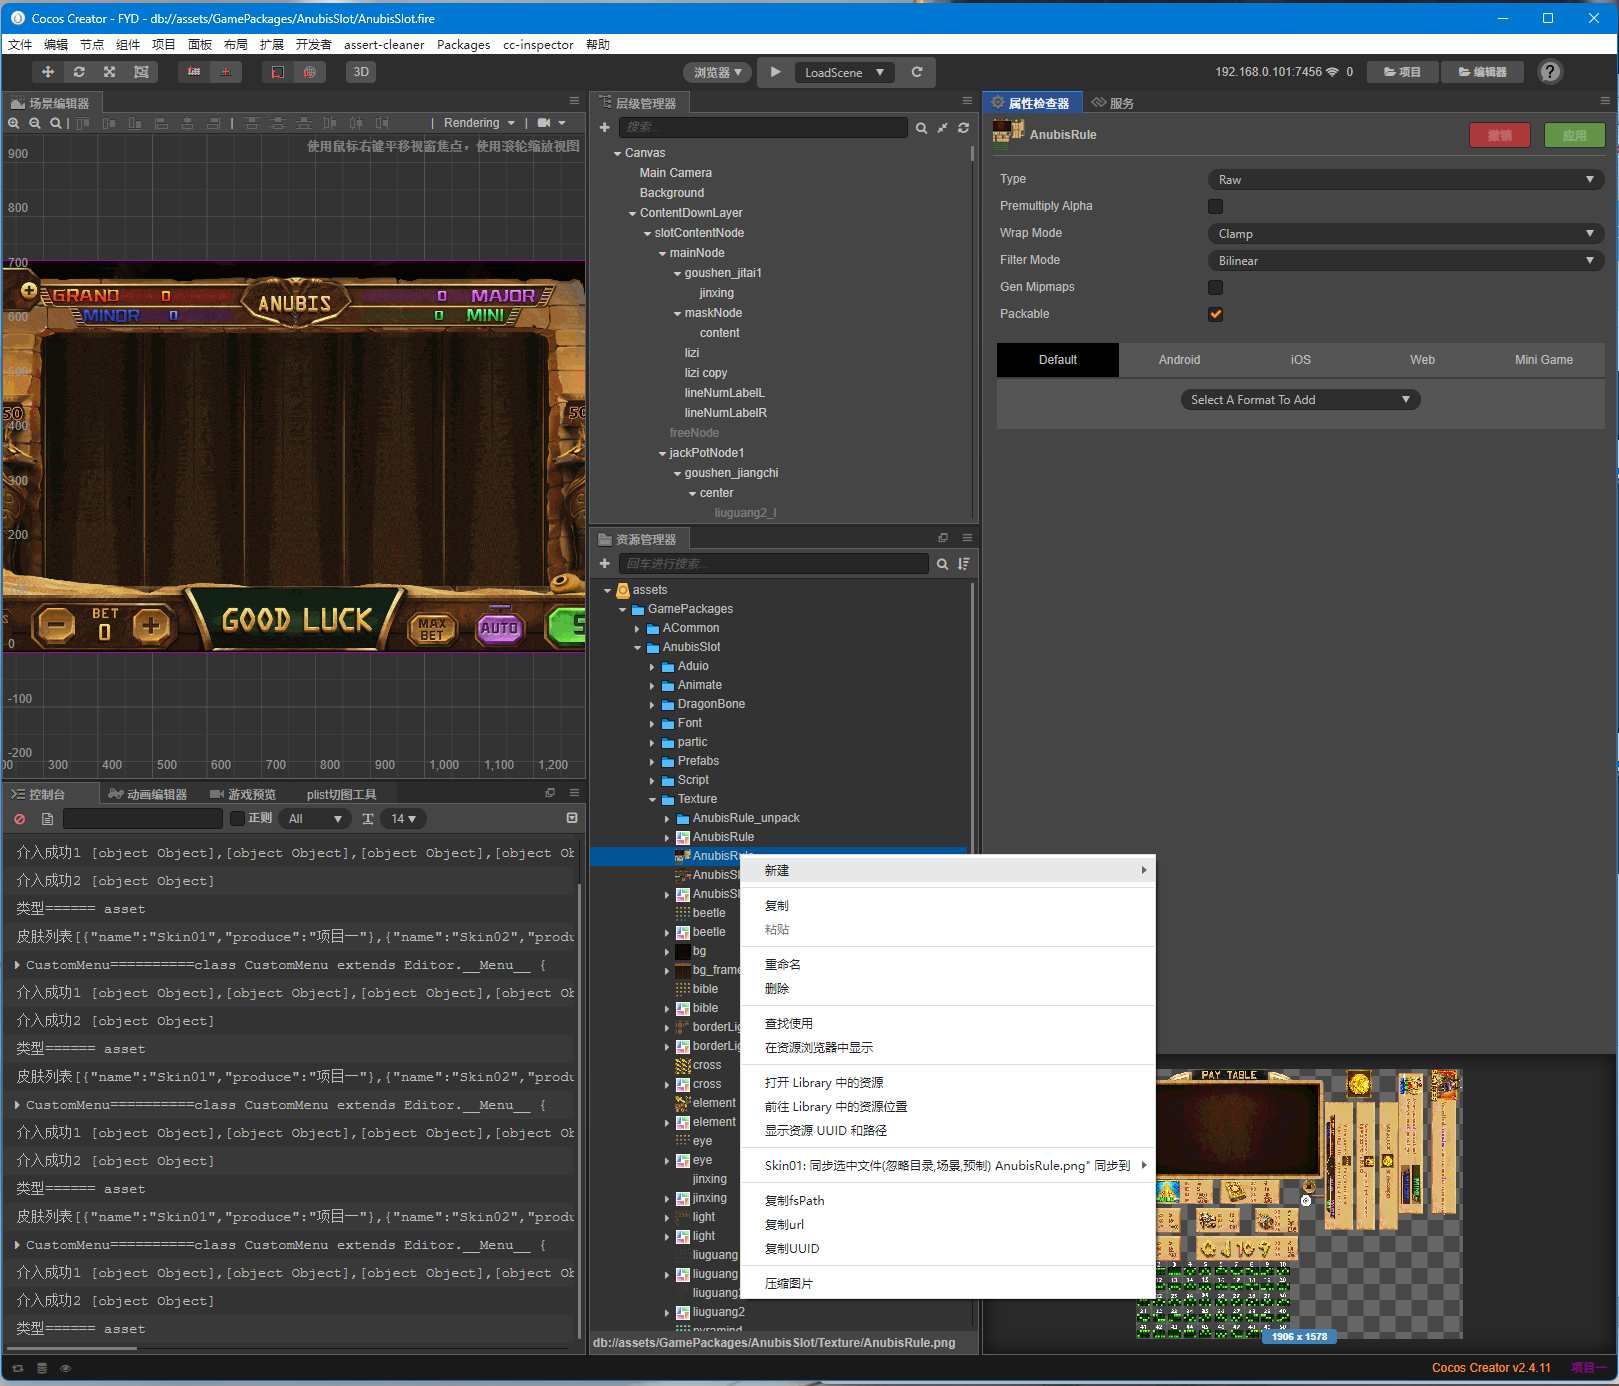This screenshot has width=1619, height=1386.
Task: Click the add node plus icon in hierarchy
Action: [x=604, y=128]
